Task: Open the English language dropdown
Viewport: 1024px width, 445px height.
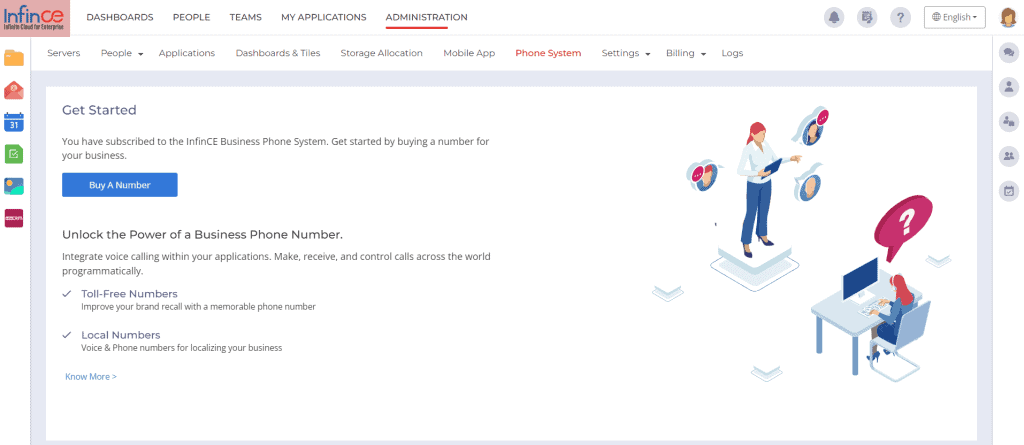Action: click(955, 18)
